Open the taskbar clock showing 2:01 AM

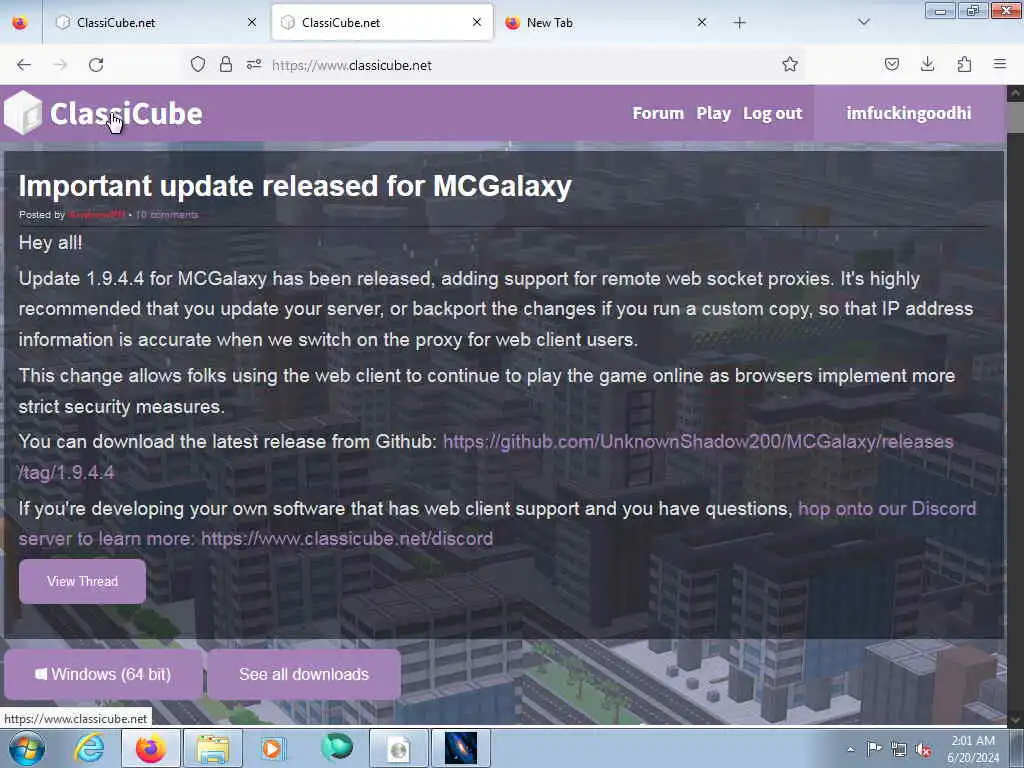(x=973, y=749)
